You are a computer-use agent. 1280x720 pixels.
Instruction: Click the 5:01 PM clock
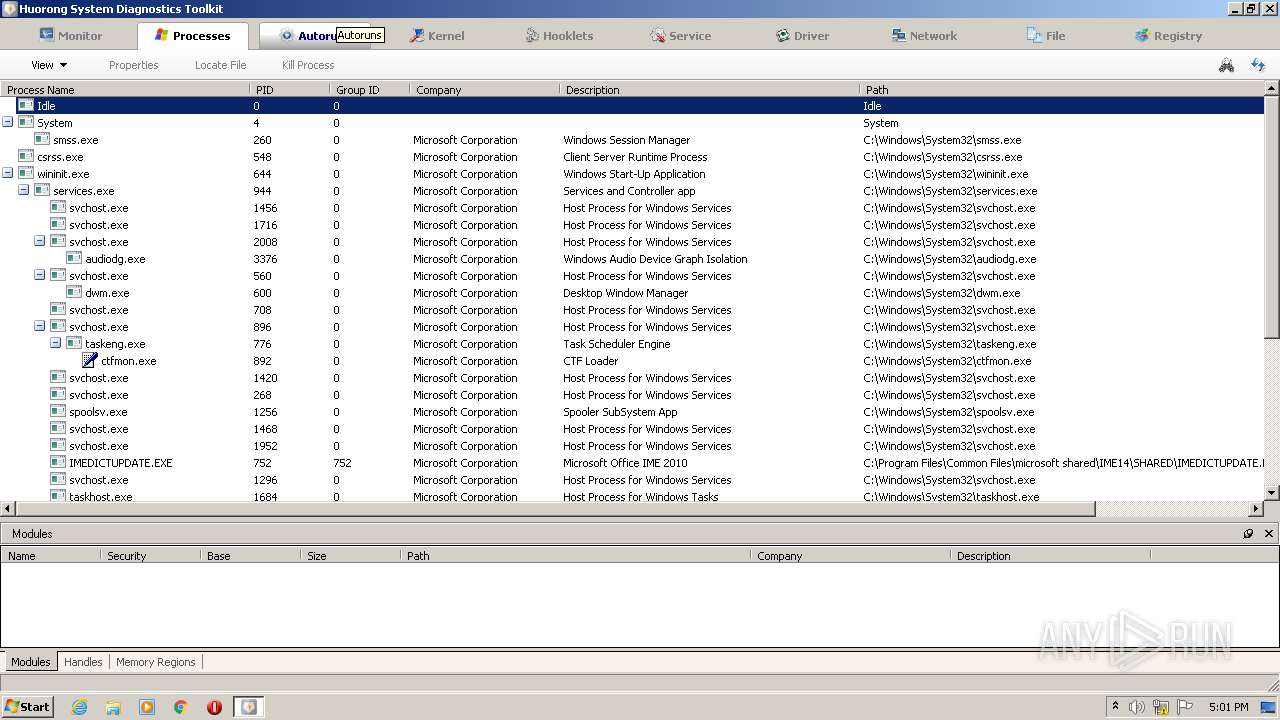(x=1228, y=707)
